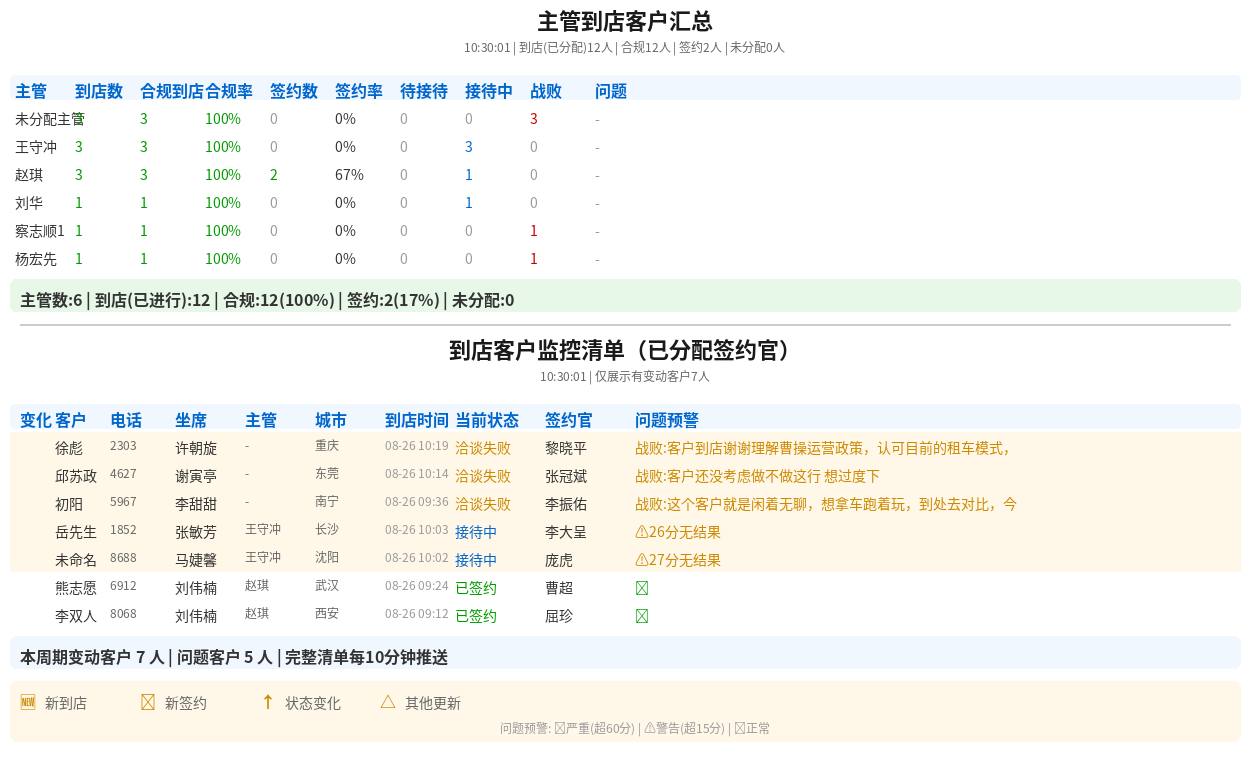This screenshot has height=784, width=1250.
Task: Select the 签约数 column header
Action: (294, 91)
